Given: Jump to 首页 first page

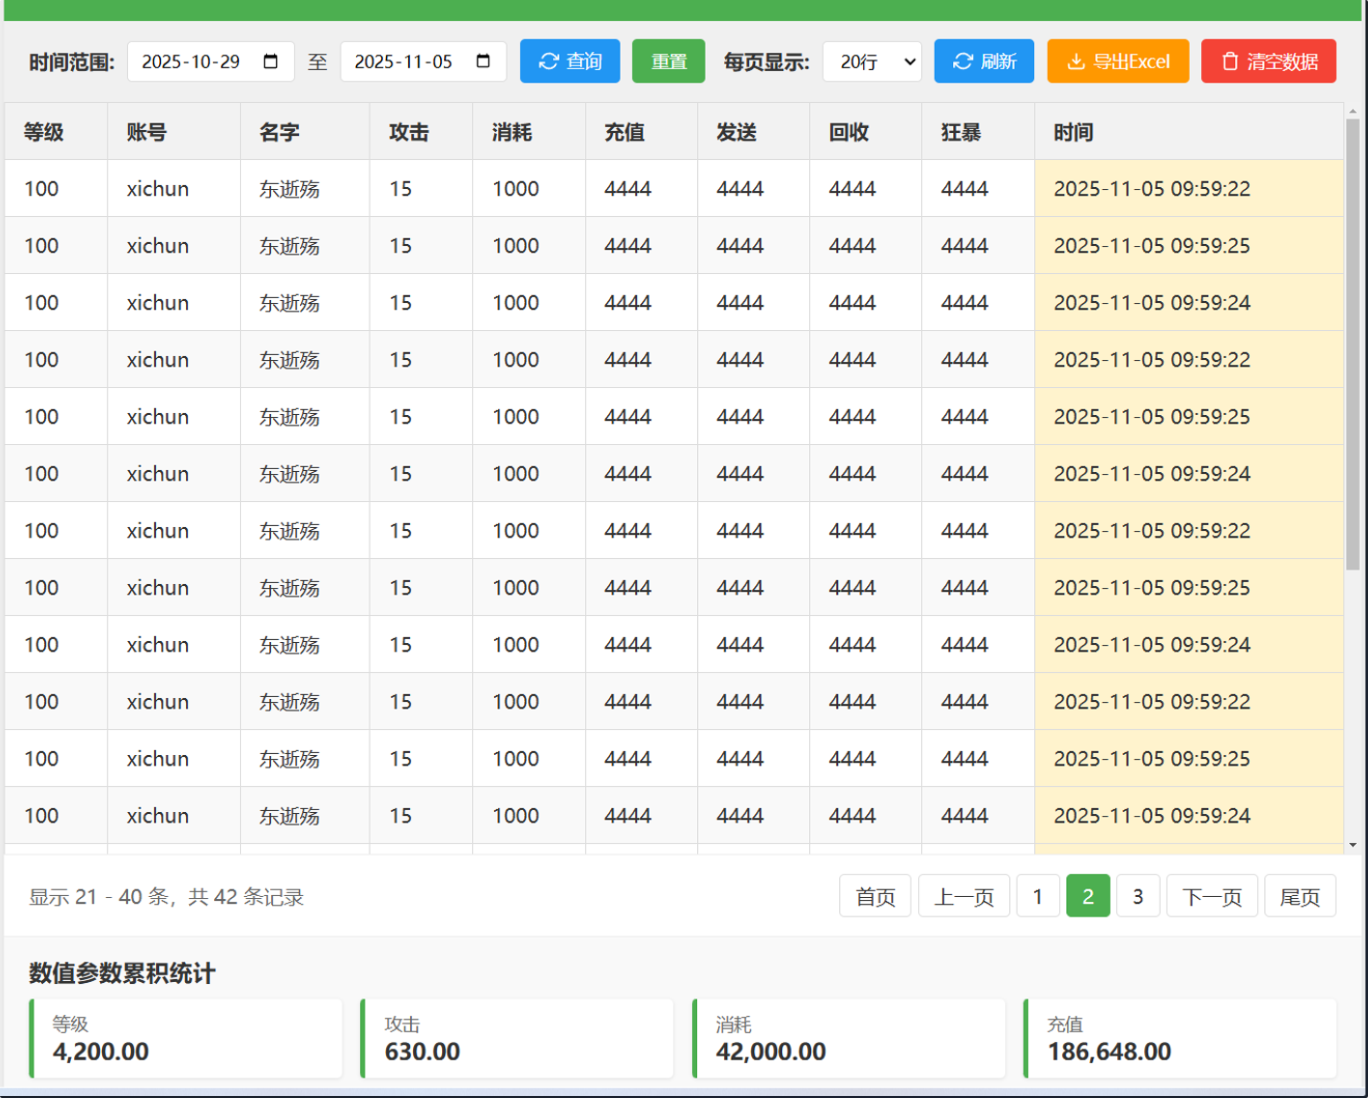Looking at the screenshot, I should tap(875, 896).
